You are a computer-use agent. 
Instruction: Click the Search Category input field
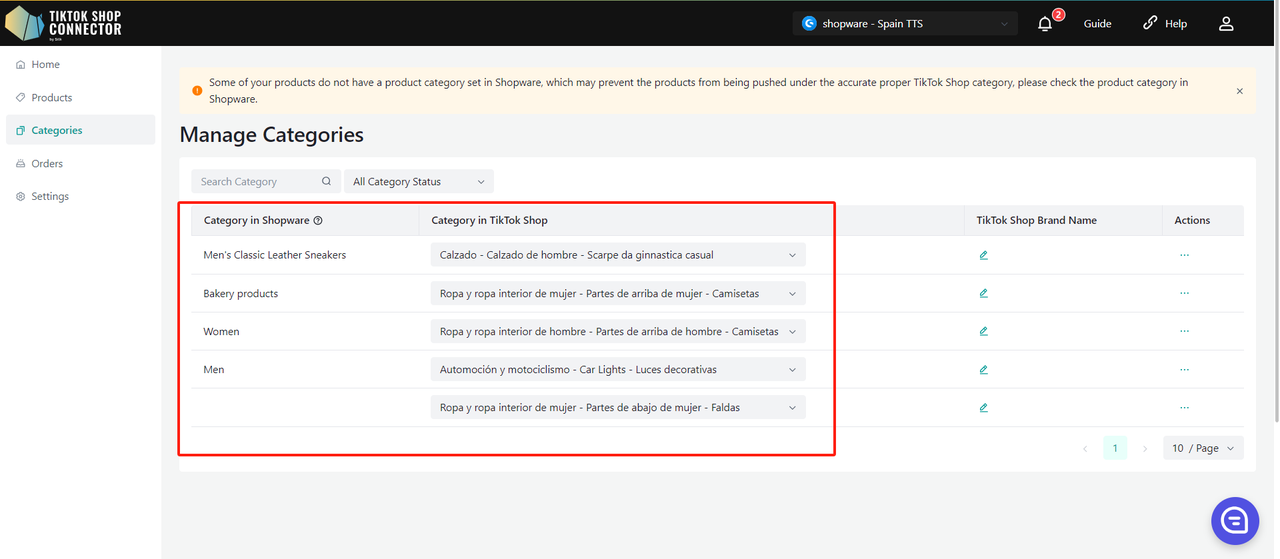point(256,182)
